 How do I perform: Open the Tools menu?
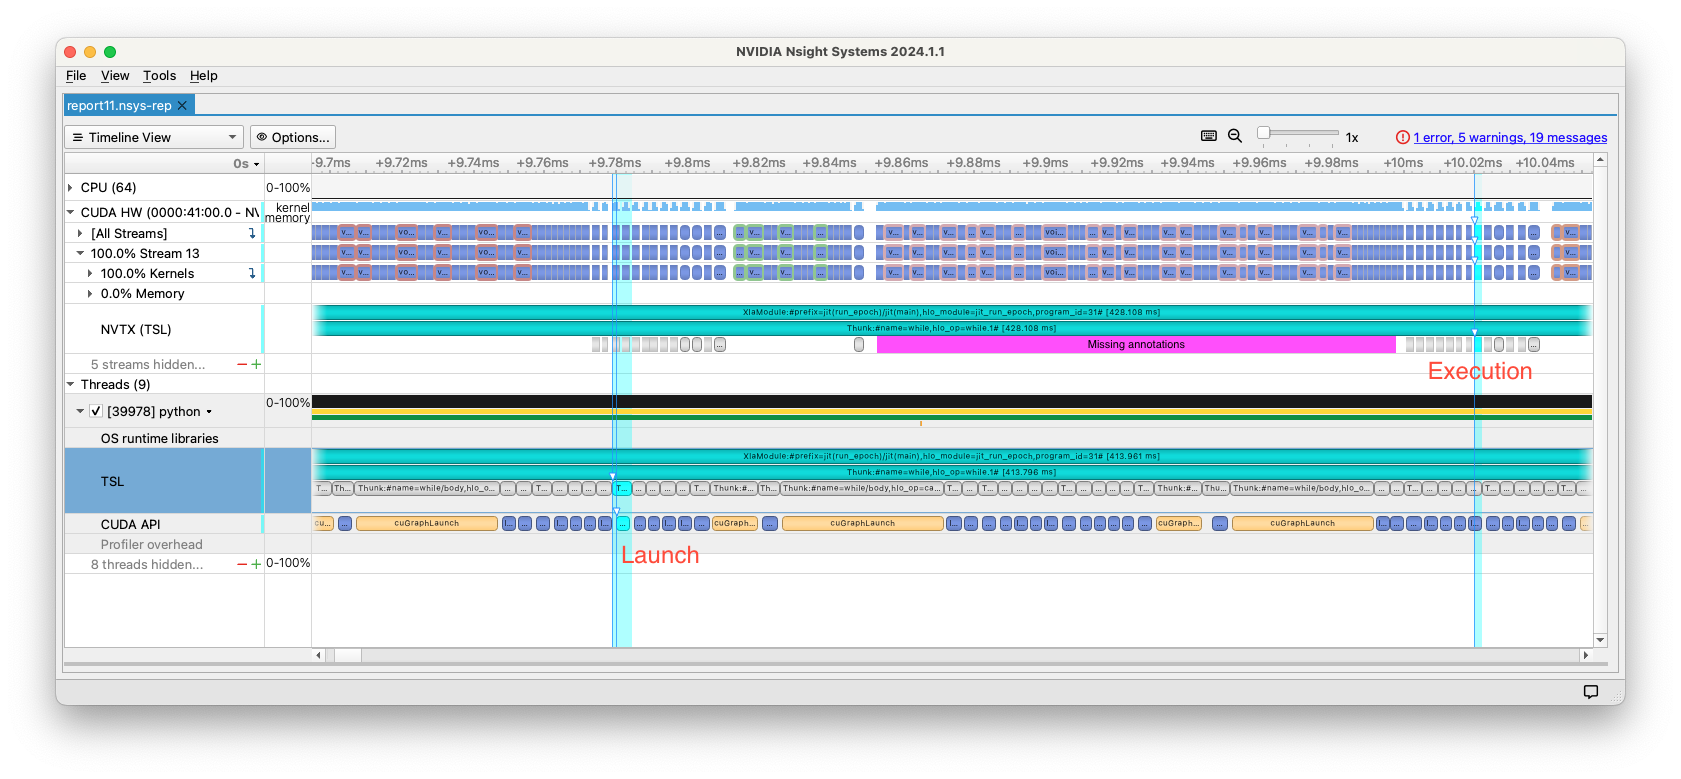(159, 76)
